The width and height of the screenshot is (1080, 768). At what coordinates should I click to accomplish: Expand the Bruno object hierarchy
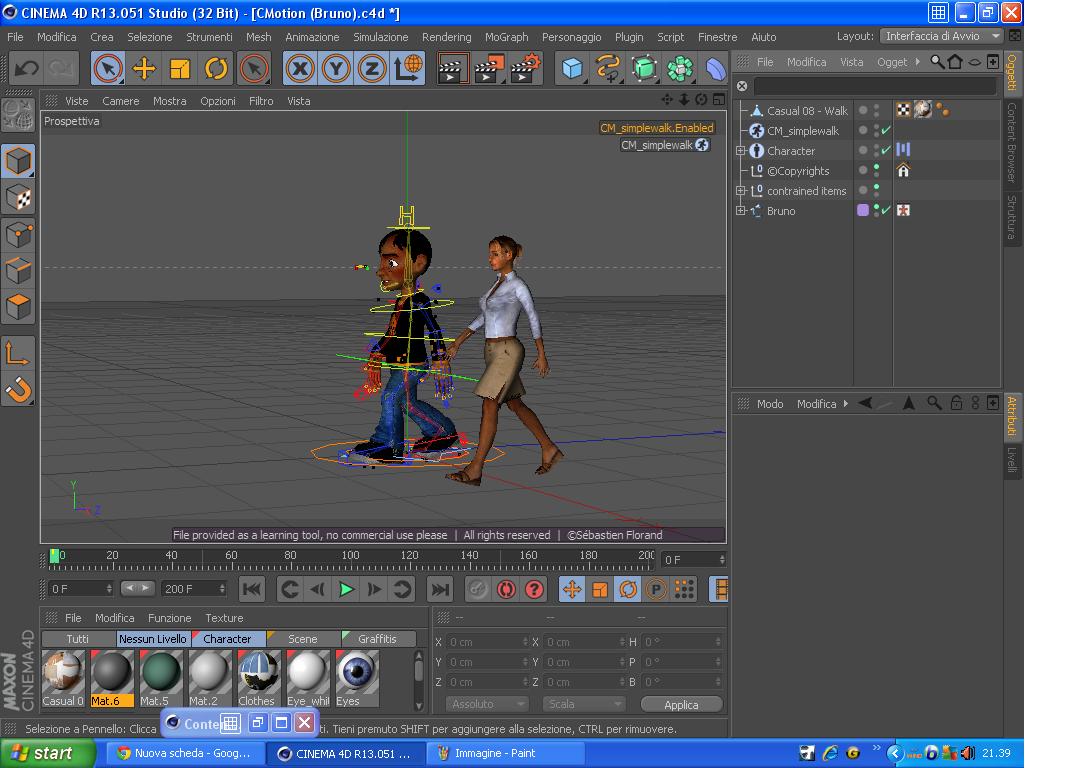741,211
